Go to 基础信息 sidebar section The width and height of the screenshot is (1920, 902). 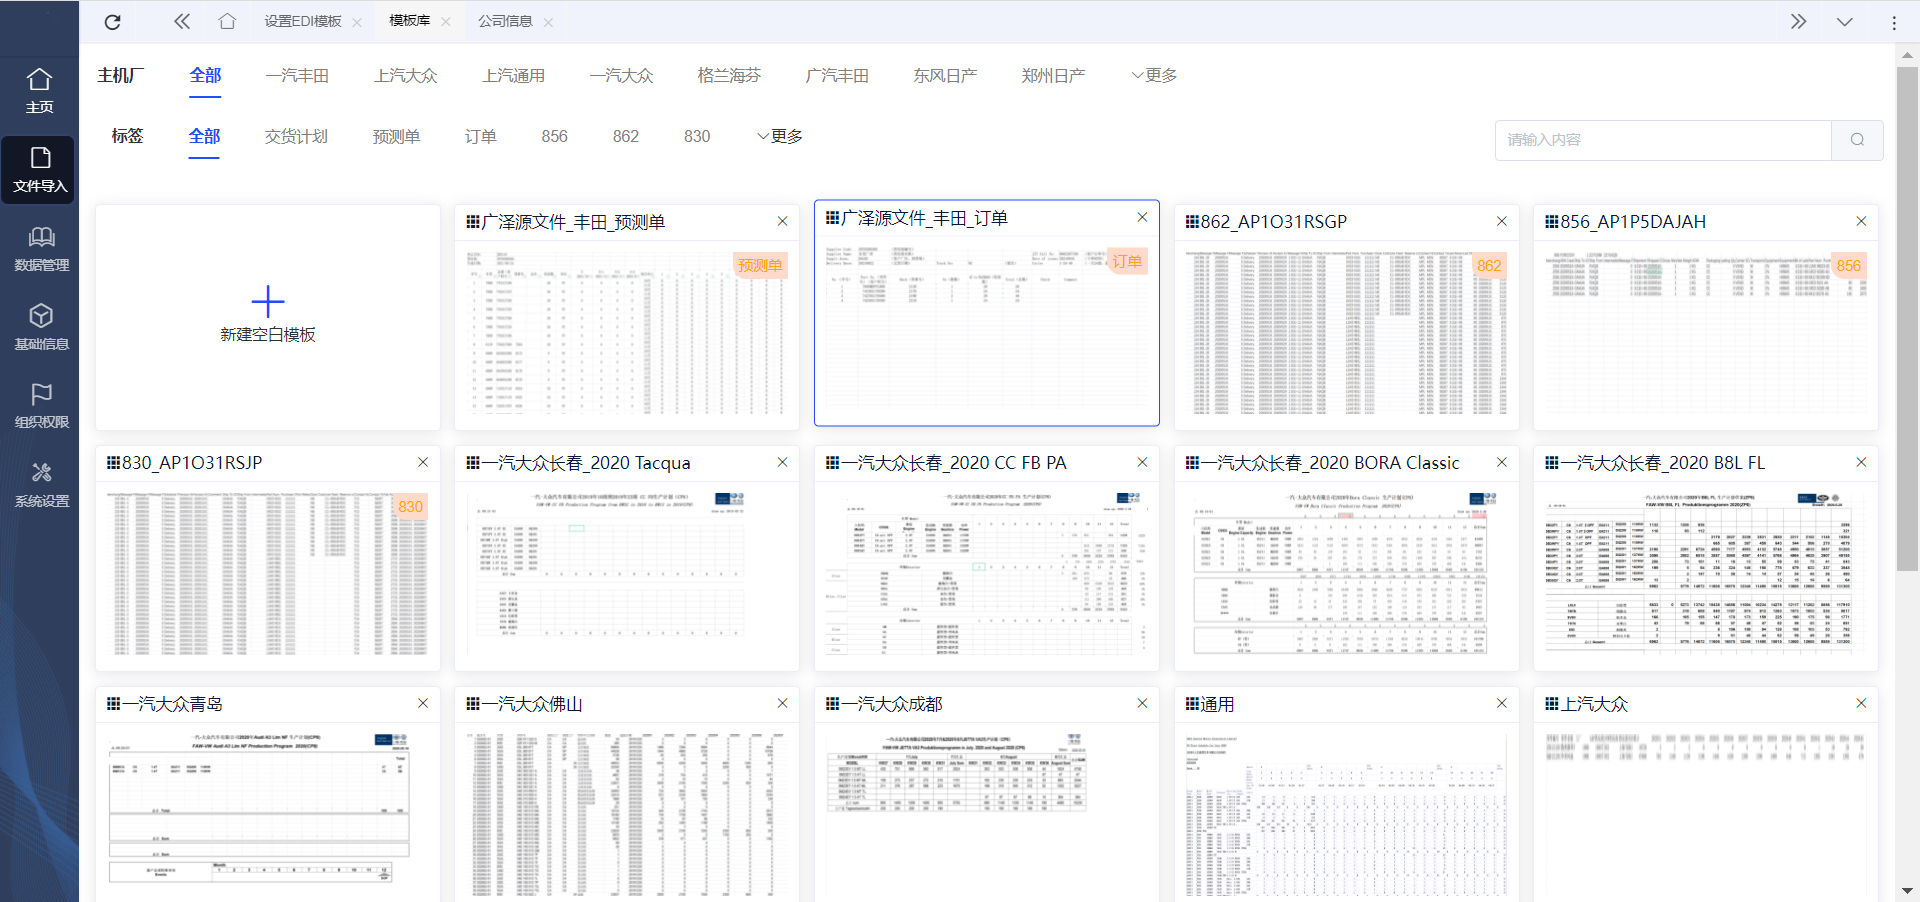click(x=41, y=327)
